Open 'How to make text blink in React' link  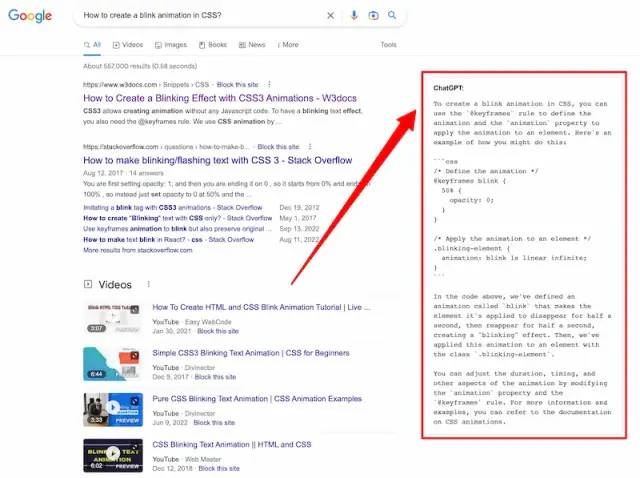pos(169,240)
